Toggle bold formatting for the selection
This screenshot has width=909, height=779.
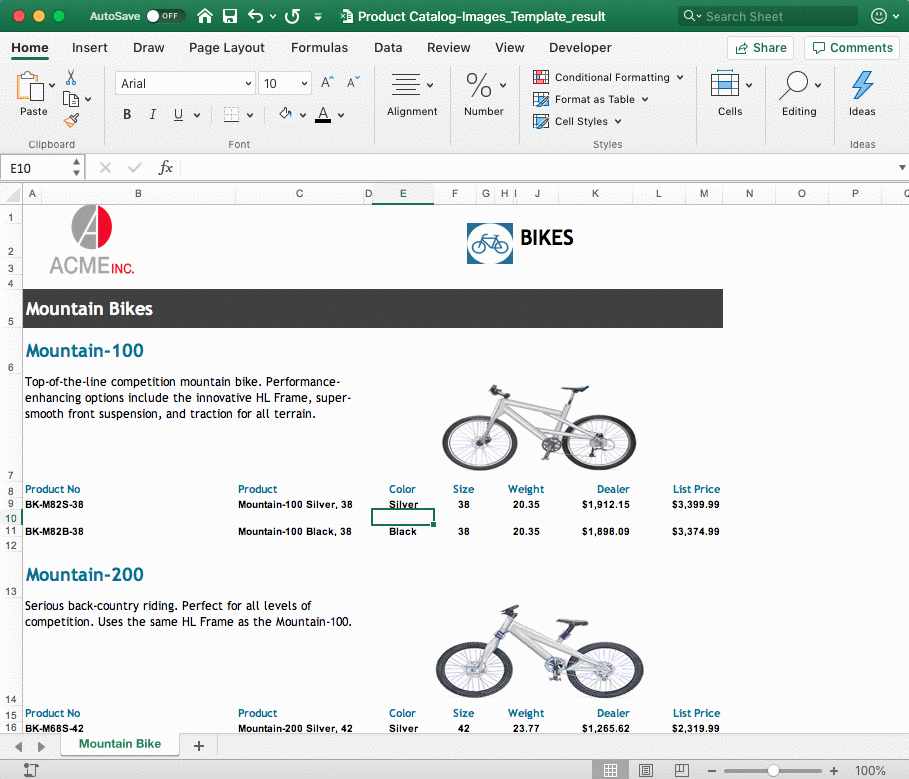tap(126, 114)
